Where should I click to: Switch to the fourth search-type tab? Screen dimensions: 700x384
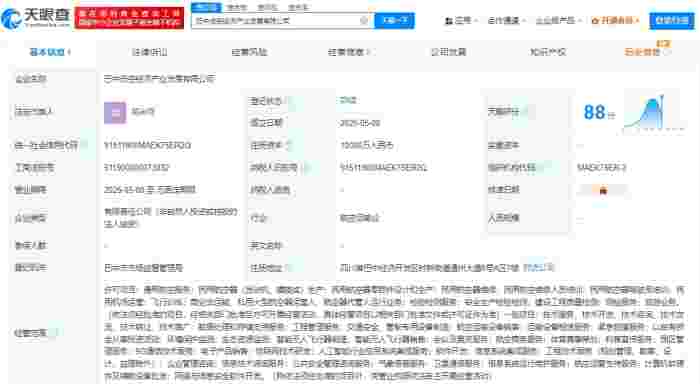tap(298, 7)
